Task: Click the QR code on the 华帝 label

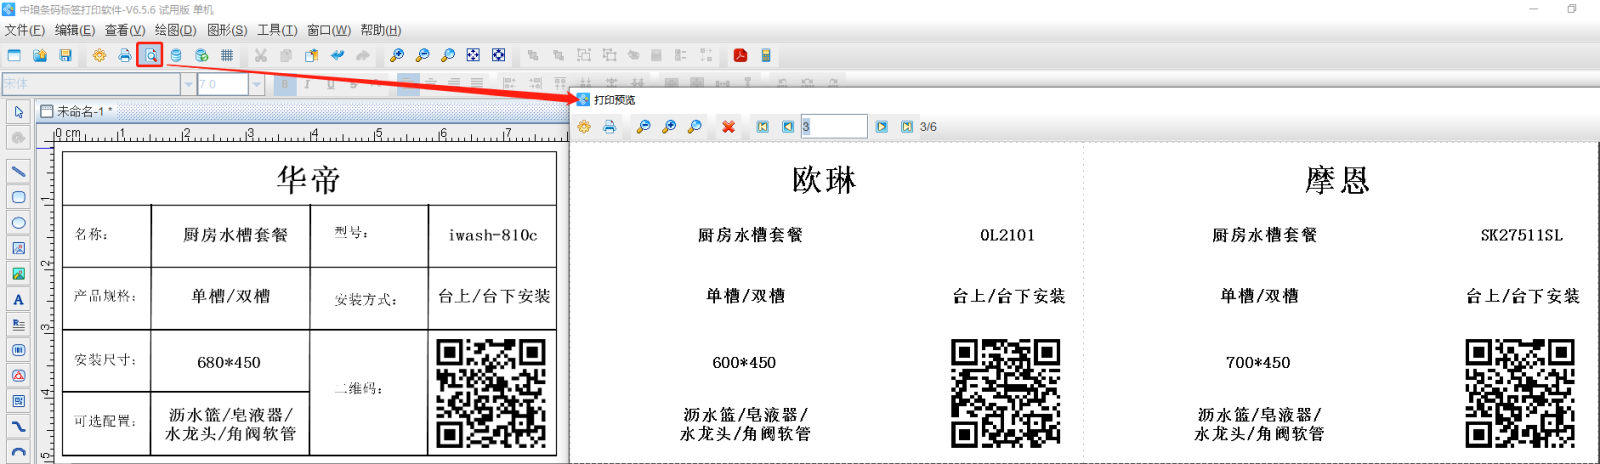Action: click(491, 393)
